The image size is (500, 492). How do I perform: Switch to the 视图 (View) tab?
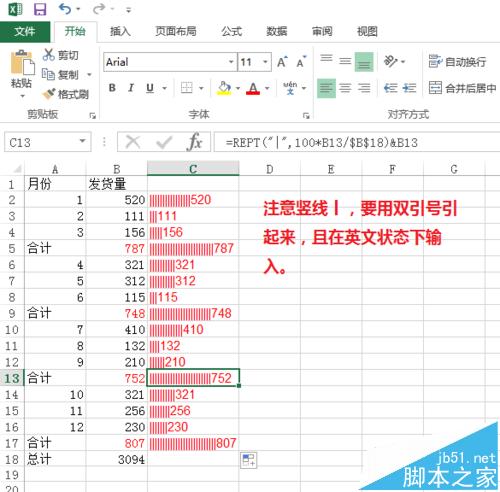(x=367, y=32)
